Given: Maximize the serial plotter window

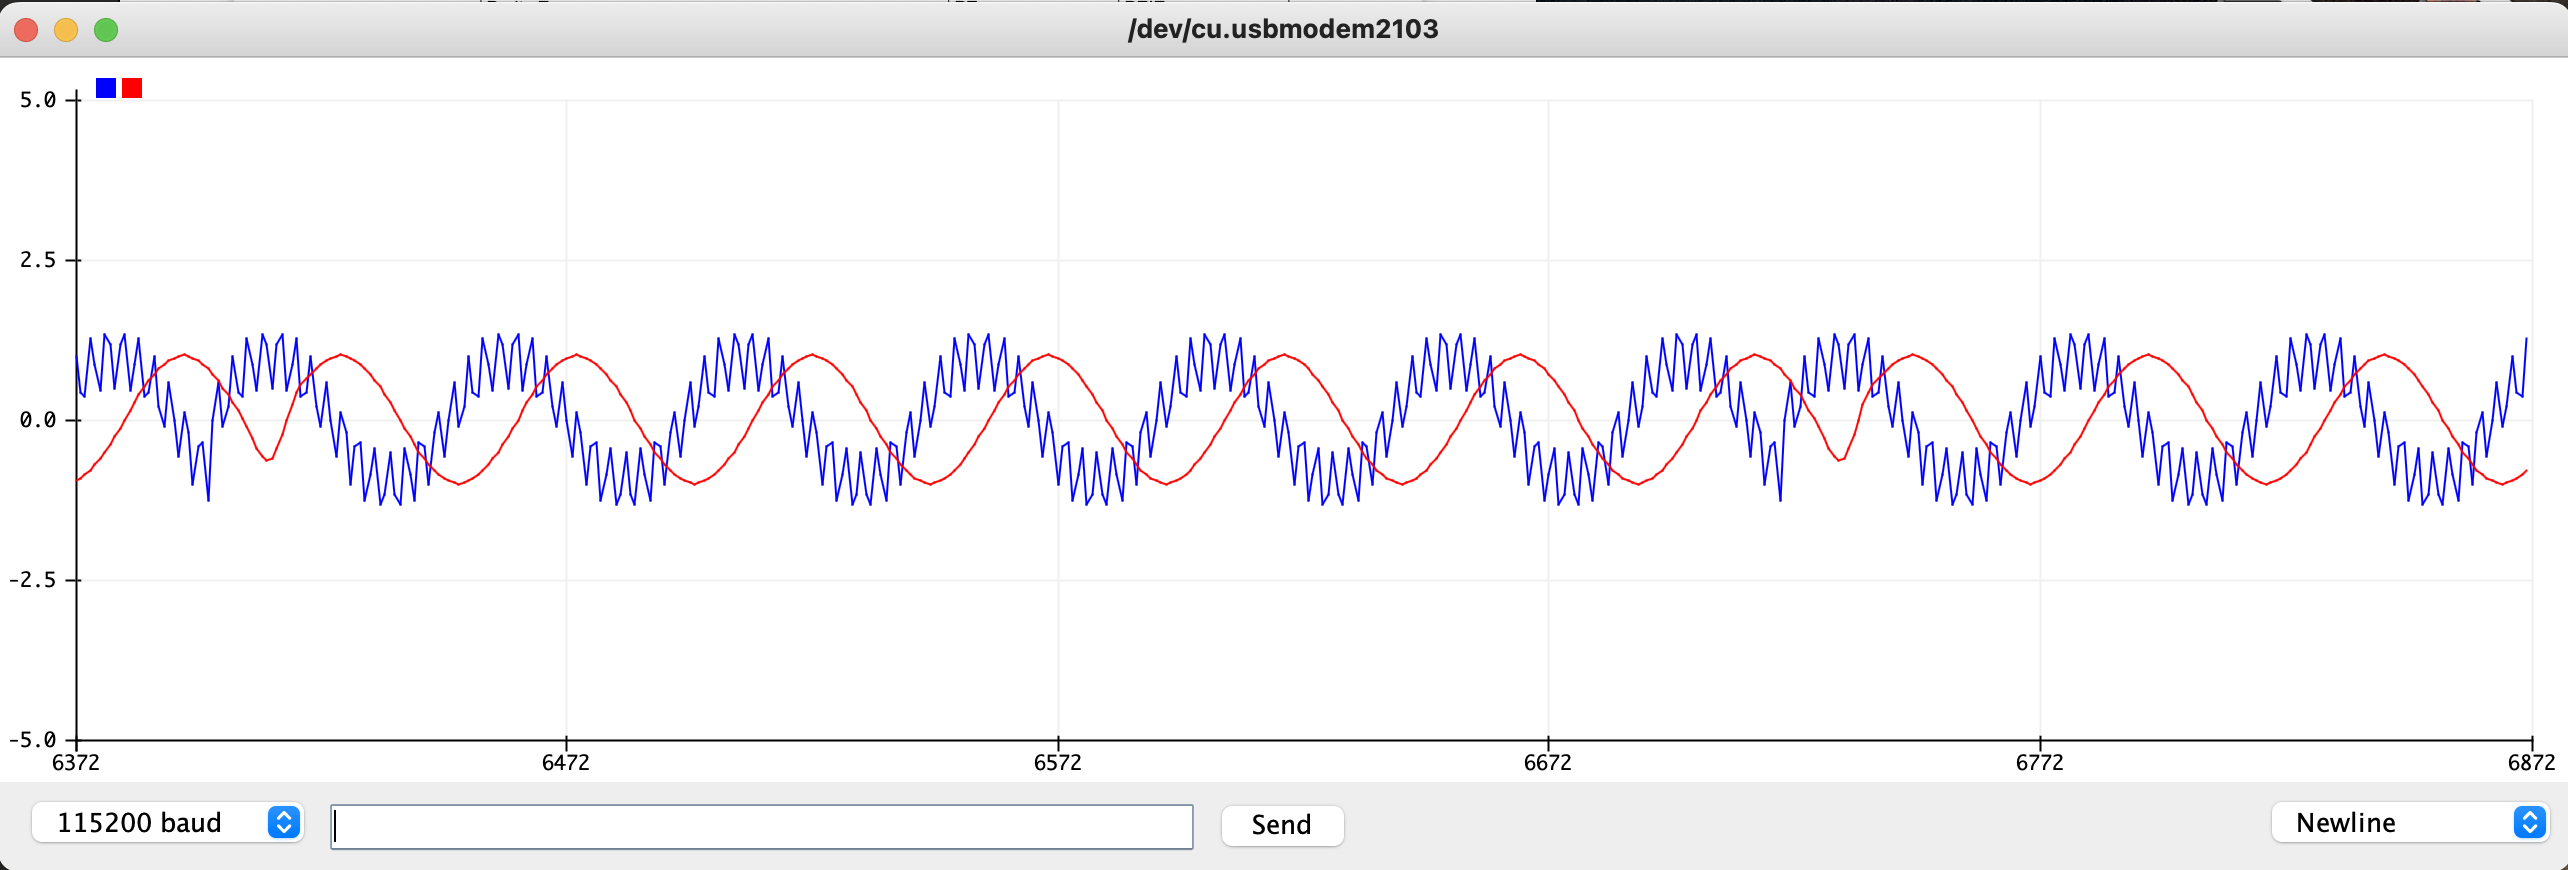Looking at the screenshot, I should pos(106,30).
